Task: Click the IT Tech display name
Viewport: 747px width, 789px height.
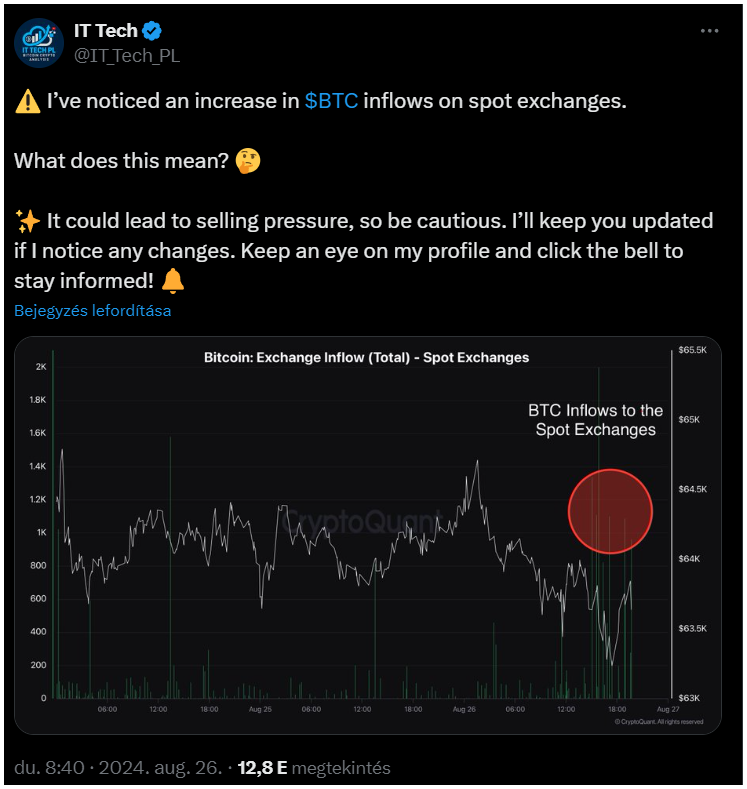Action: click(106, 31)
